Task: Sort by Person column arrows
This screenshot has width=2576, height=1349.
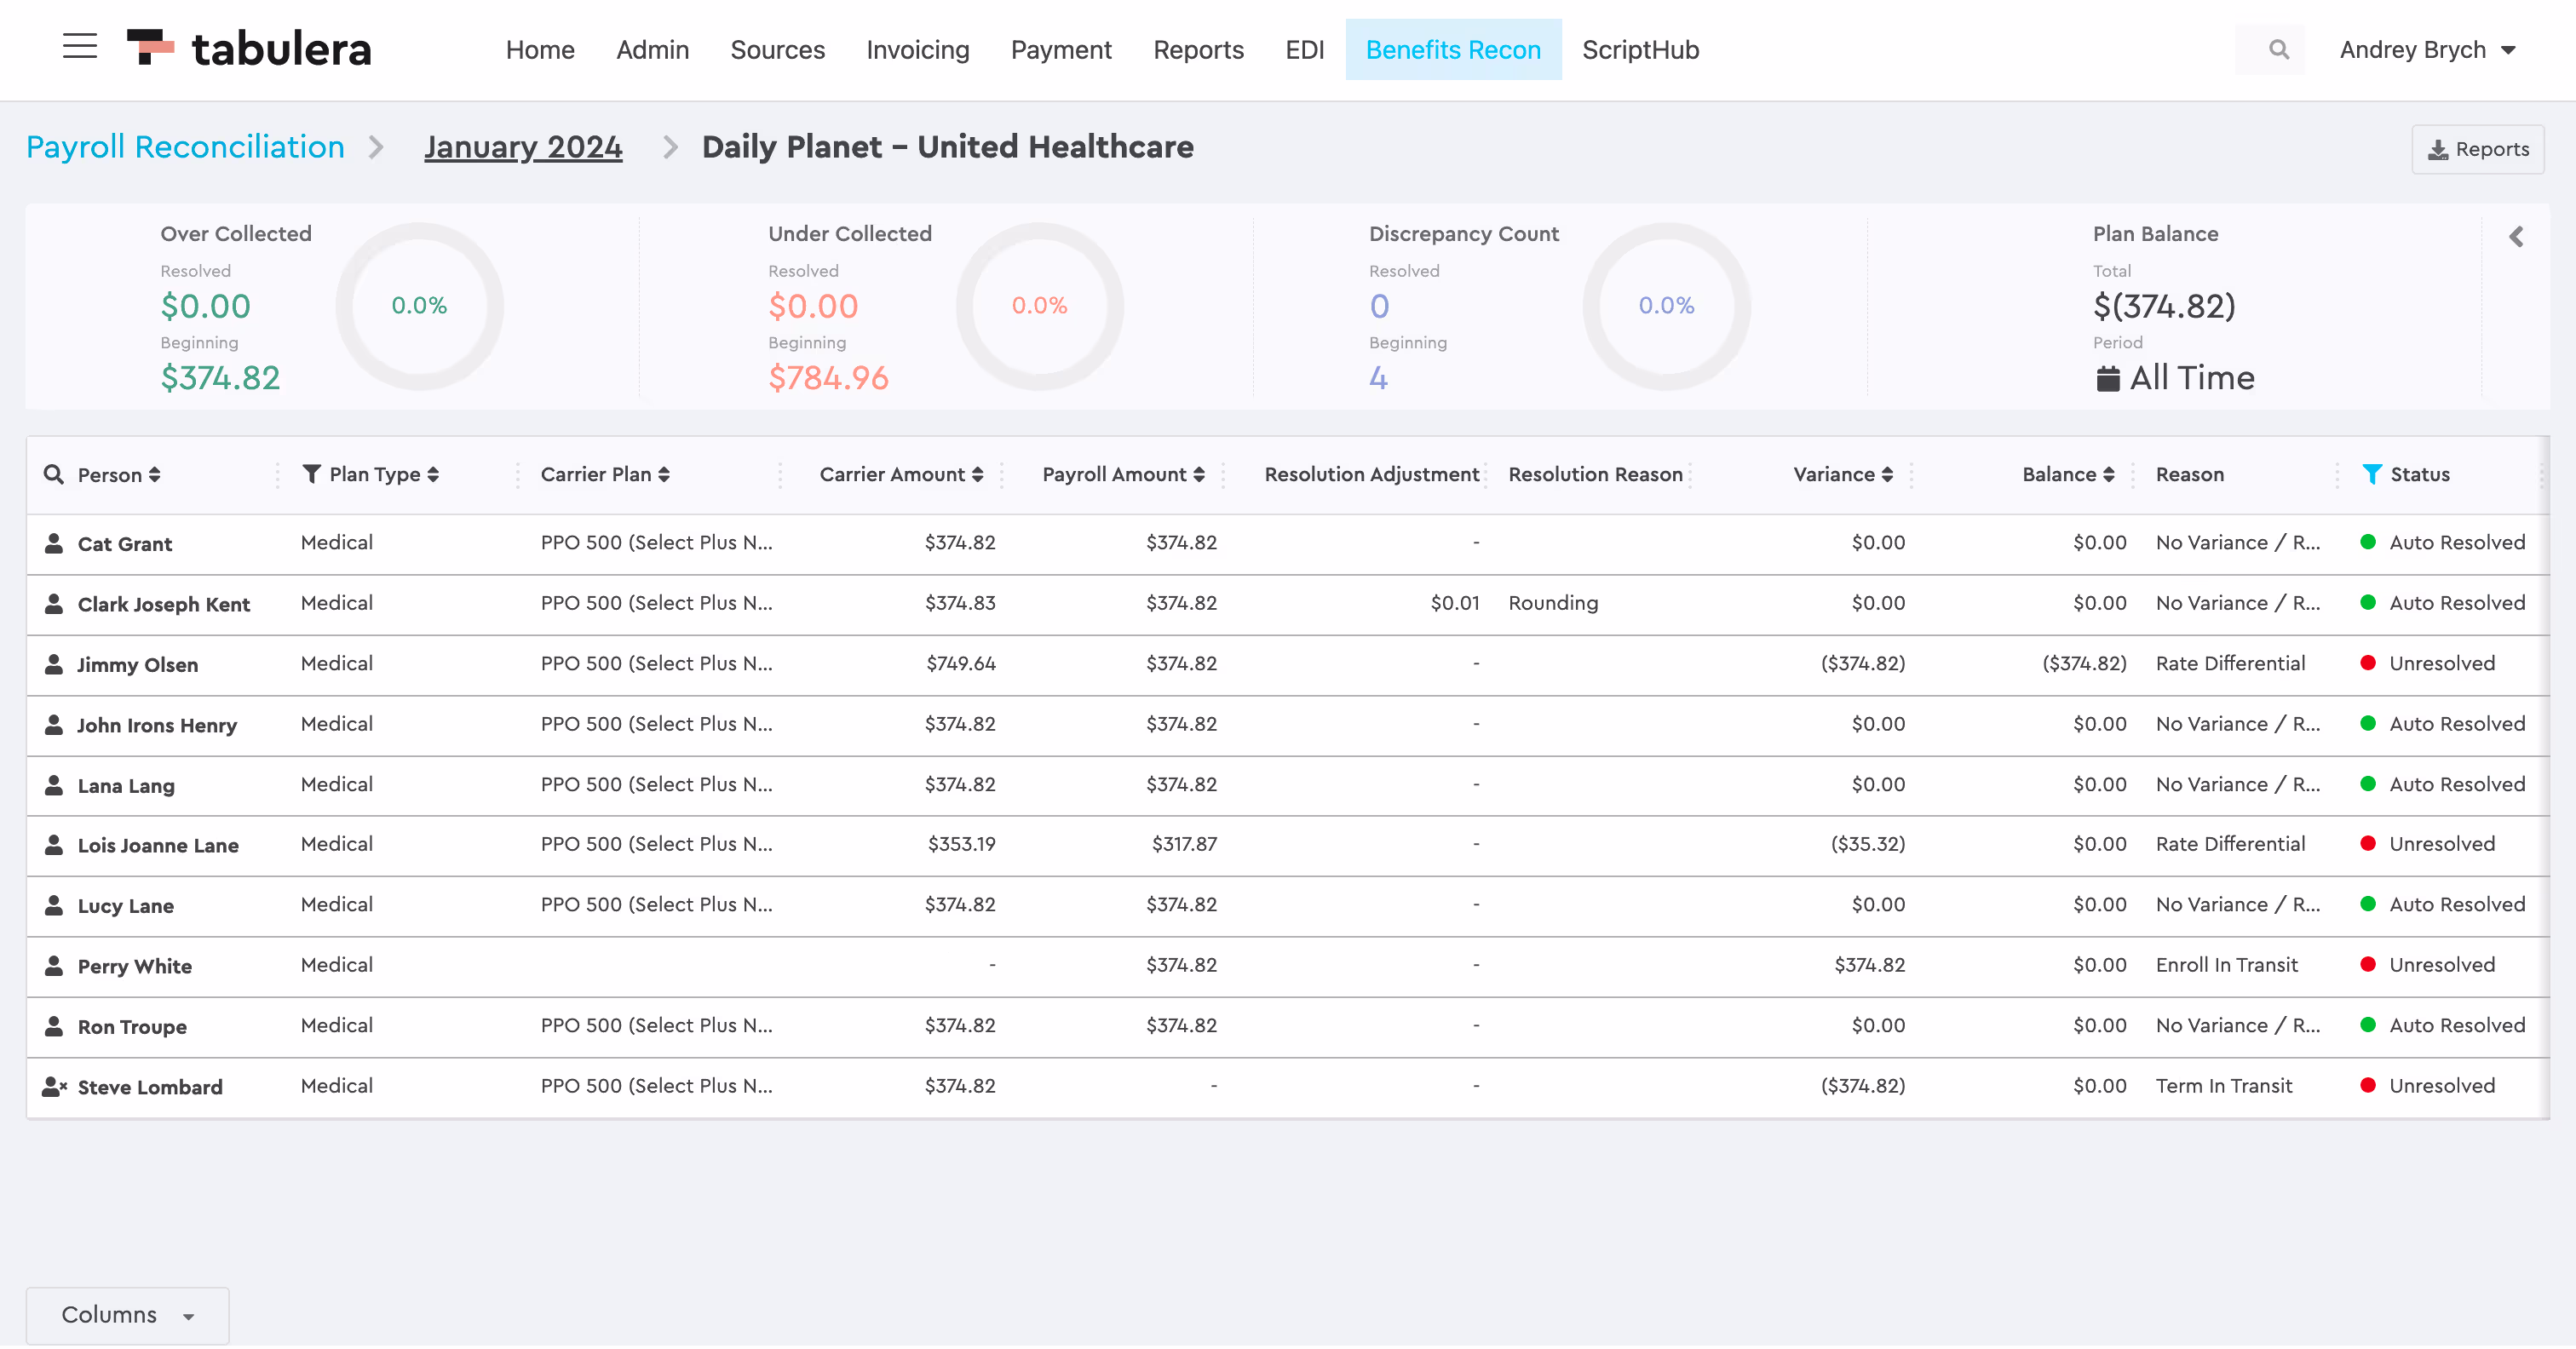Action: [155, 475]
